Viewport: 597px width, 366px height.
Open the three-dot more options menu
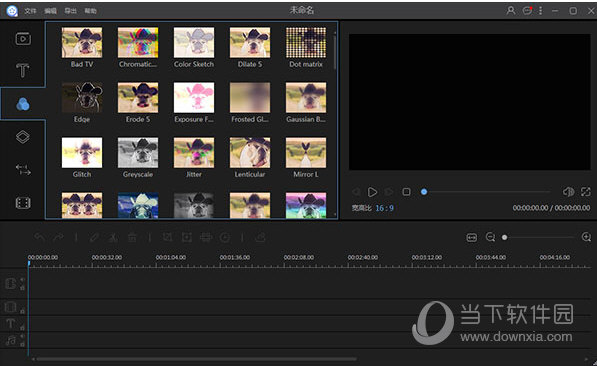click(x=540, y=11)
